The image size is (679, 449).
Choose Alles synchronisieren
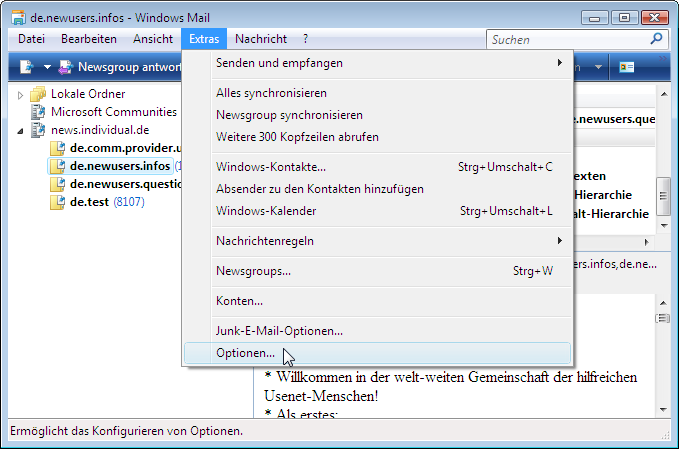[378, 93]
